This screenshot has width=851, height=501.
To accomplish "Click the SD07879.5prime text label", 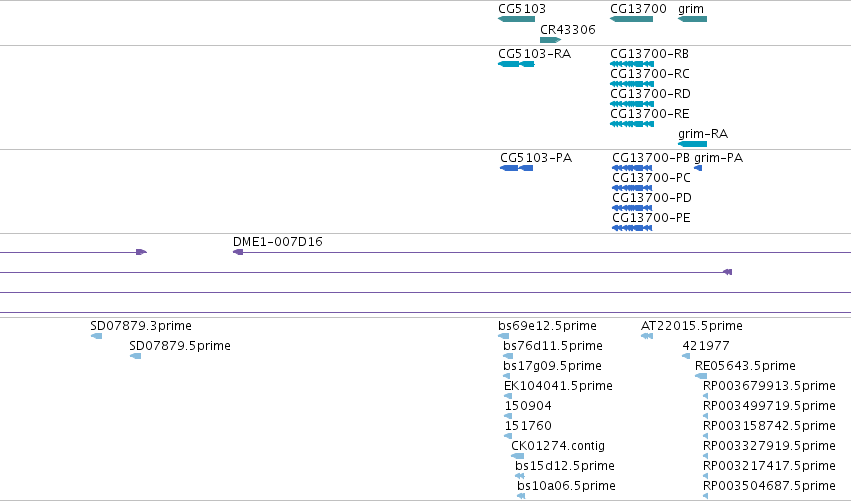I will click(x=180, y=346).
